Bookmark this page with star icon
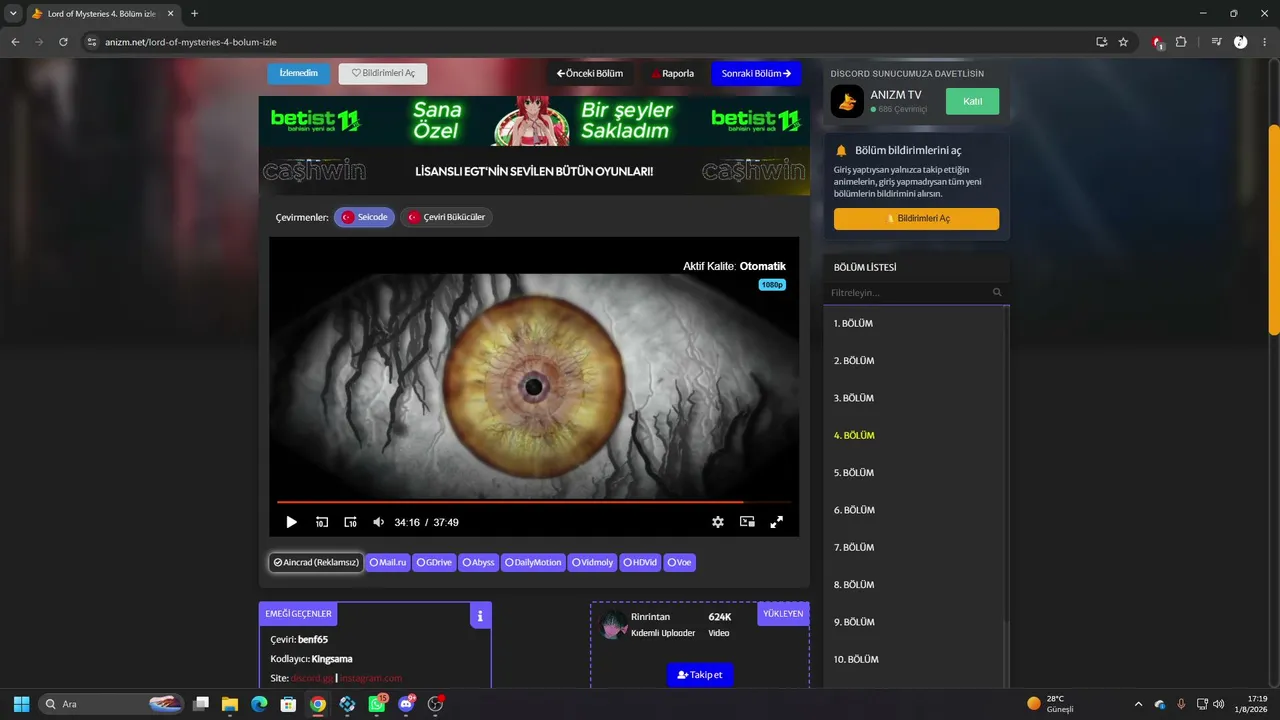 click(1123, 42)
